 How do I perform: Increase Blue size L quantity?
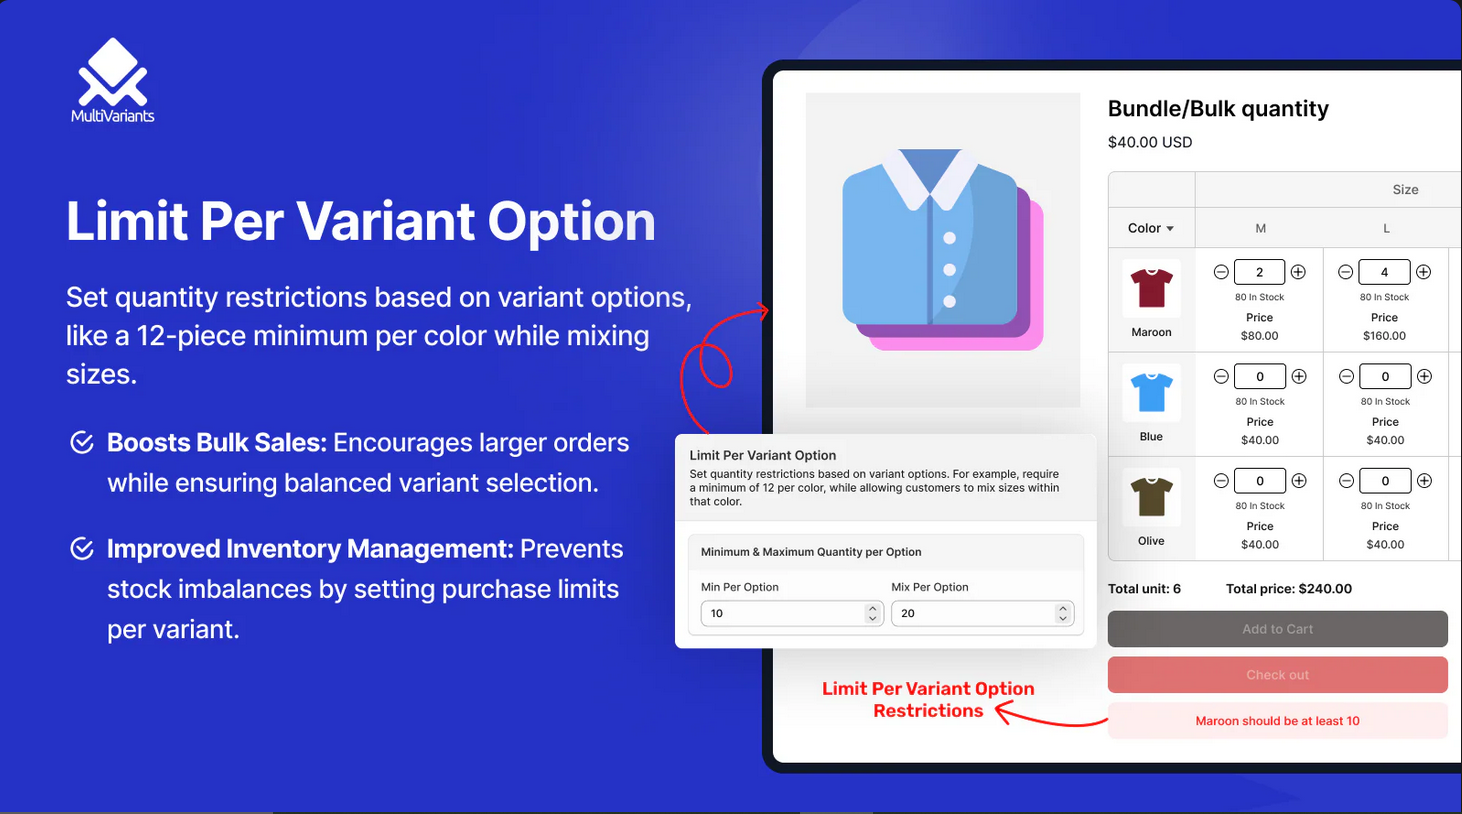point(1425,376)
